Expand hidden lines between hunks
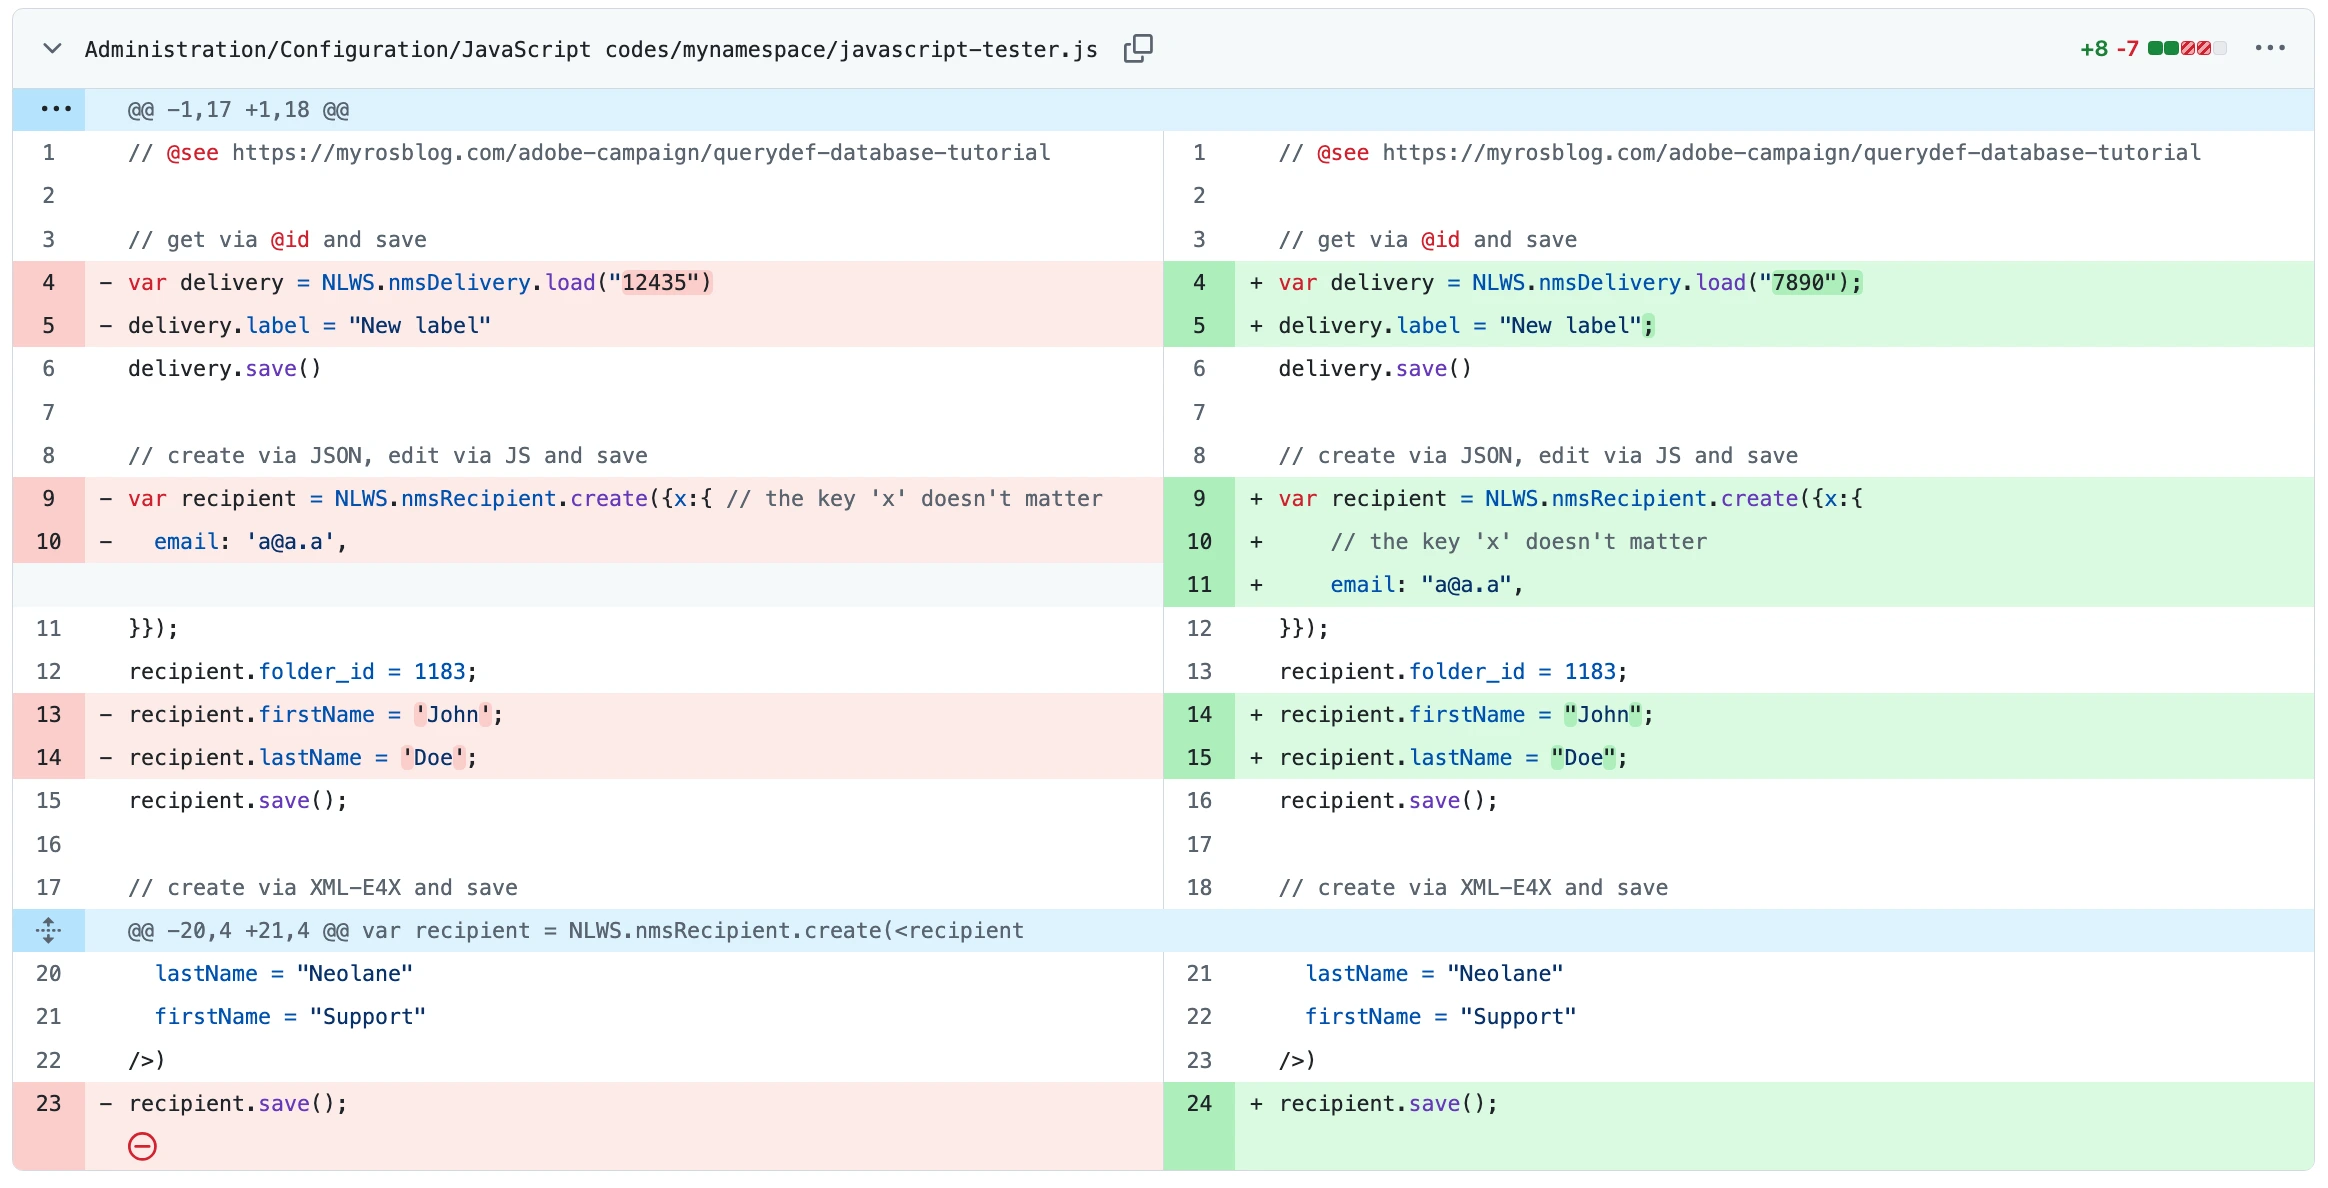This screenshot has width=2328, height=1188. pyautogui.click(x=49, y=930)
